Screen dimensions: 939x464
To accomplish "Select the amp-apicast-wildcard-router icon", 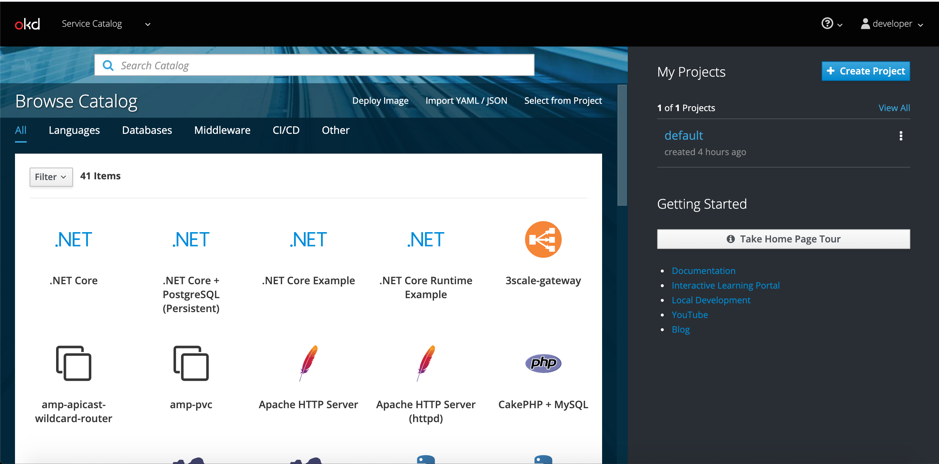I will click(x=74, y=363).
